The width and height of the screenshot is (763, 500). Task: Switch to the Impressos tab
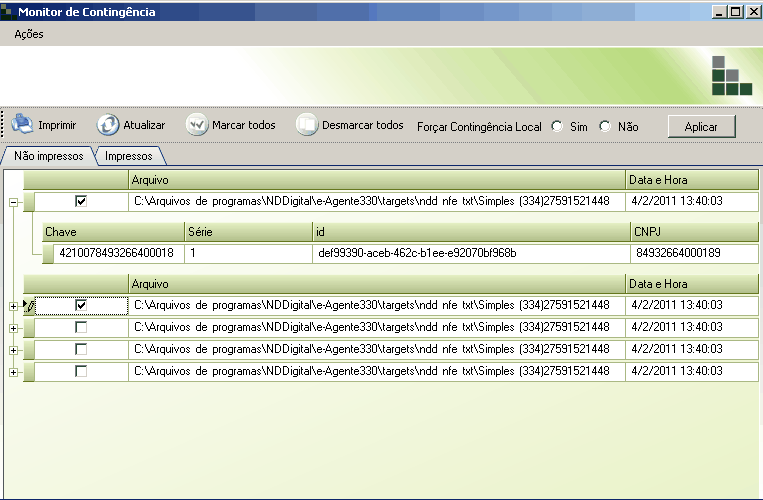pos(129,156)
